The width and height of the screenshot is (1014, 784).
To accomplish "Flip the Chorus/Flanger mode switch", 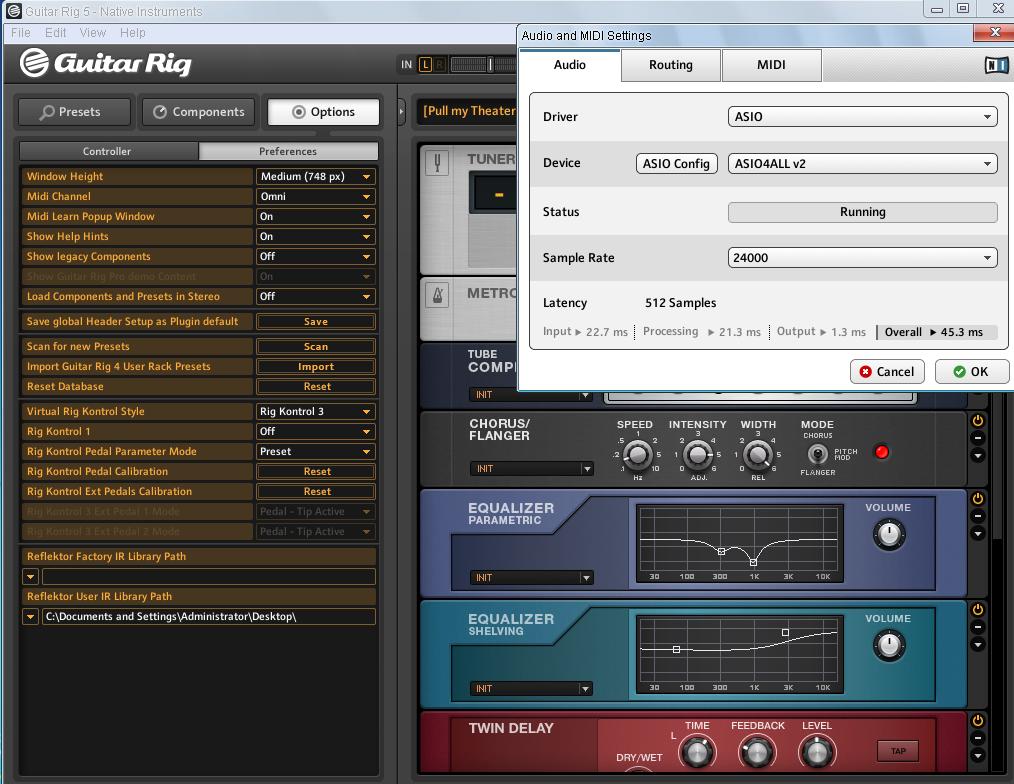I will tap(817, 453).
